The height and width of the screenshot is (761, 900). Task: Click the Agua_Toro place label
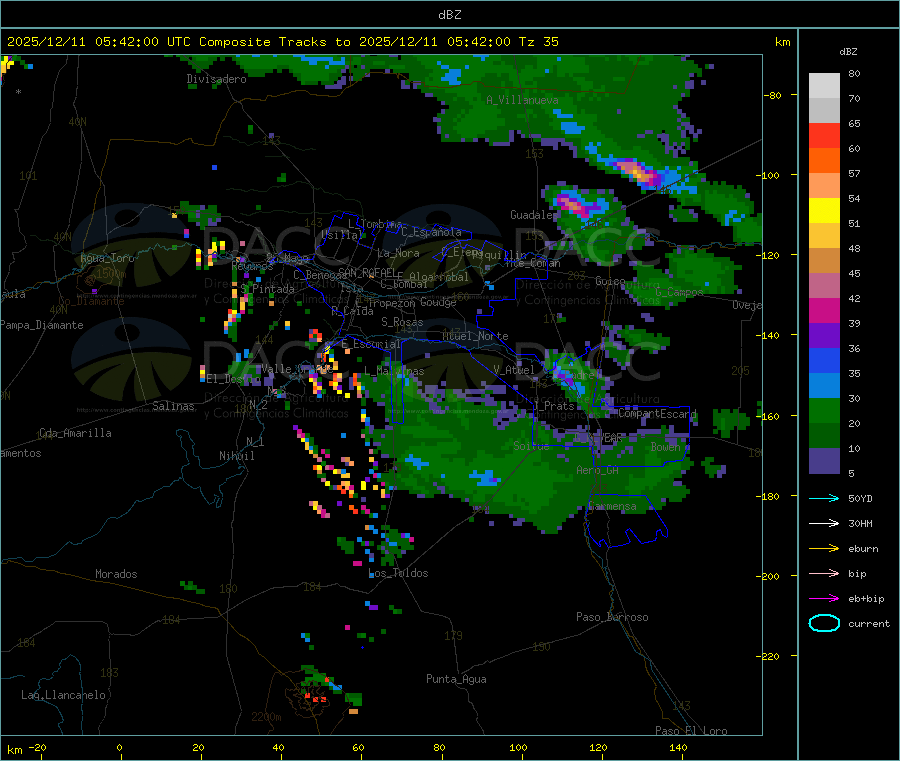point(107,258)
